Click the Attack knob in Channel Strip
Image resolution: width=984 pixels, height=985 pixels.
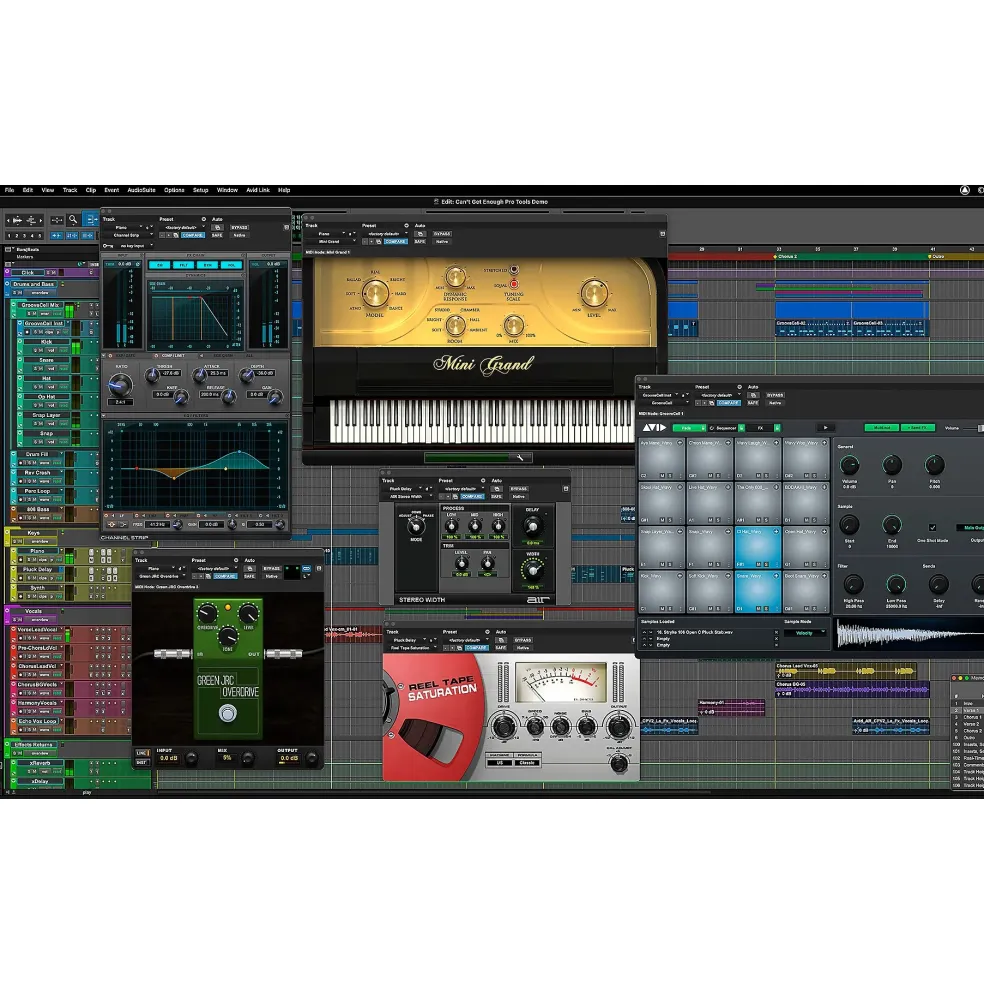click(x=200, y=376)
